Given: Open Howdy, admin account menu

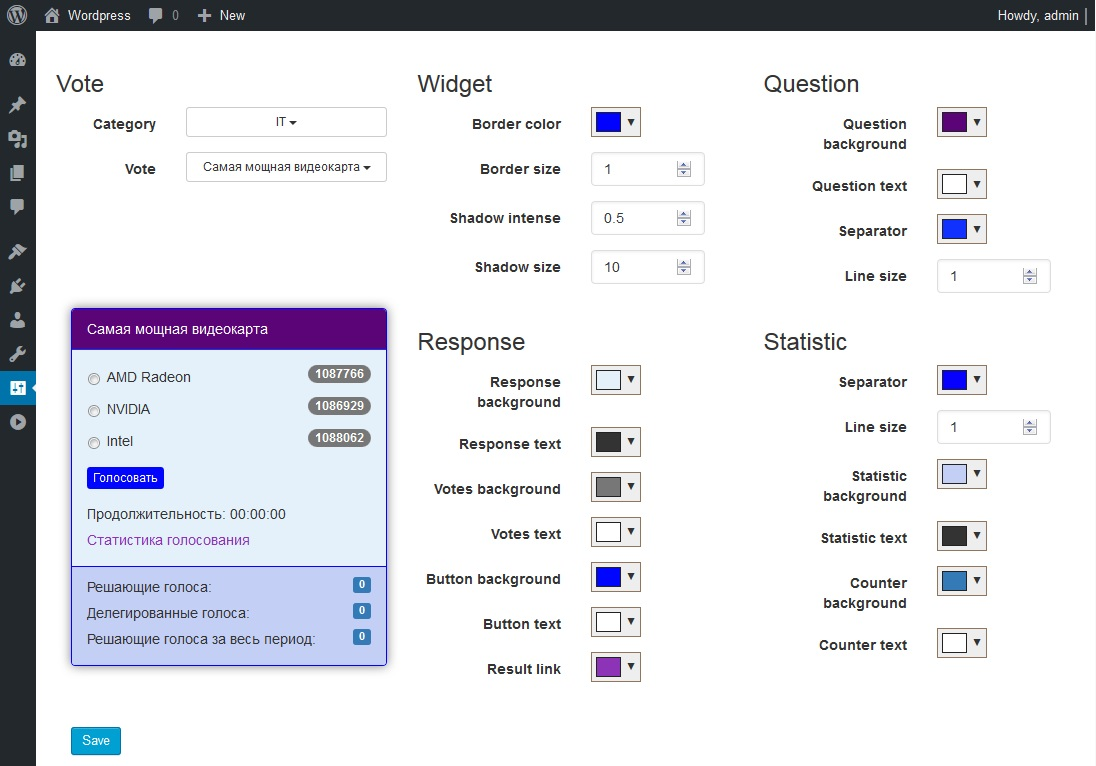Looking at the screenshot, I should (x=1037, y=15).
